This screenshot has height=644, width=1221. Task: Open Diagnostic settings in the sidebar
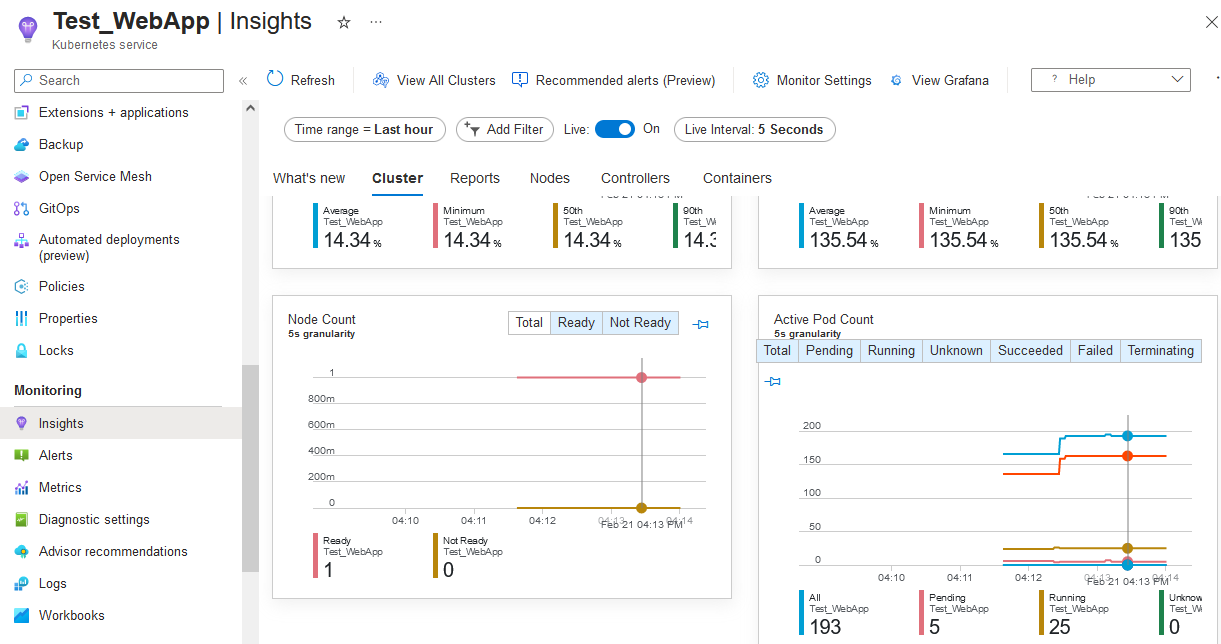tap(94, 519)
